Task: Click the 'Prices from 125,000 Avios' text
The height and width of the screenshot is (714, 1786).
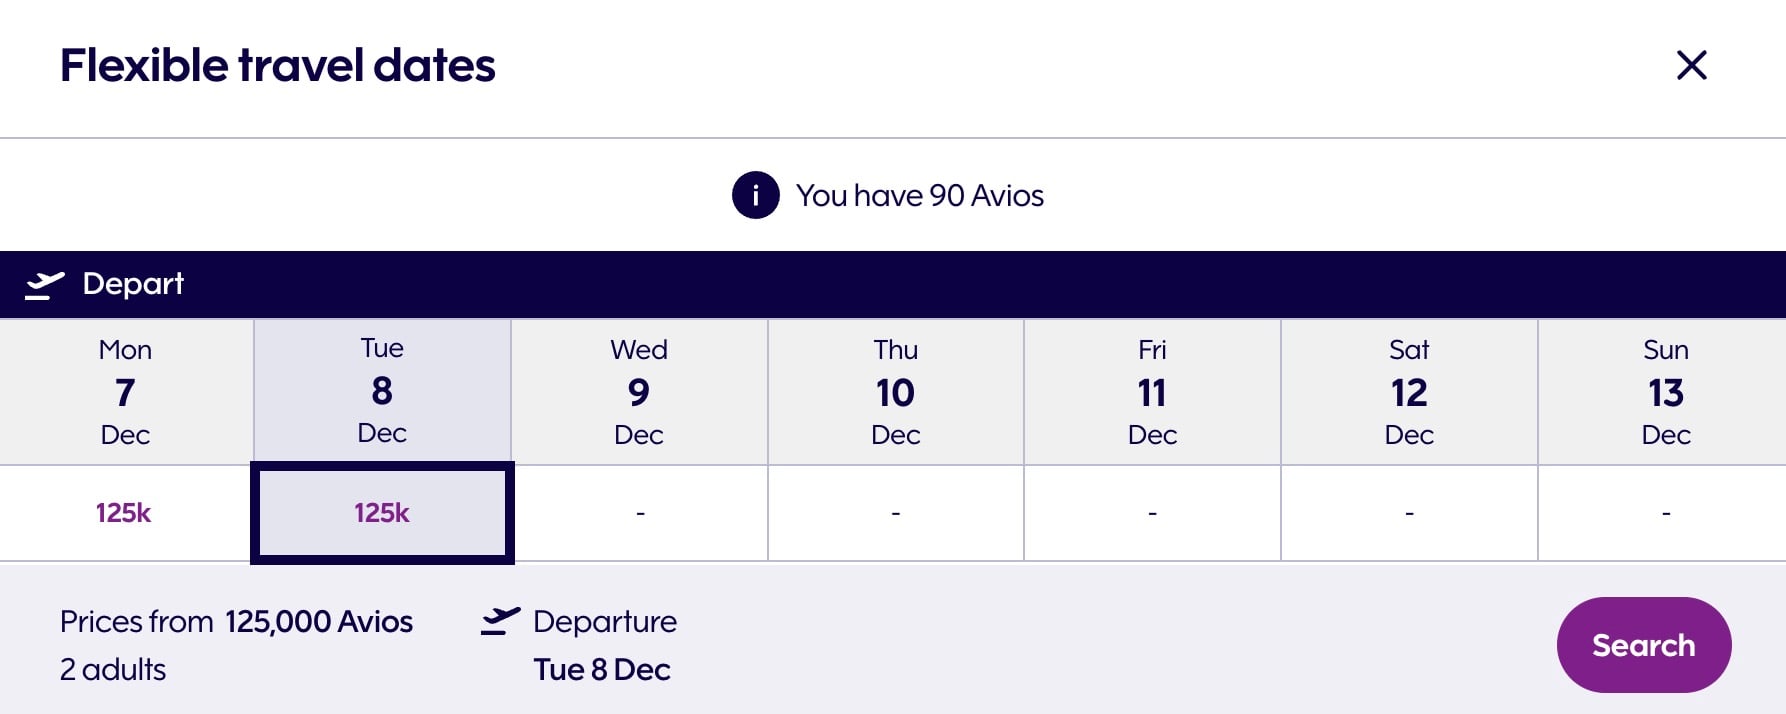Action: [x=237, y=621]
